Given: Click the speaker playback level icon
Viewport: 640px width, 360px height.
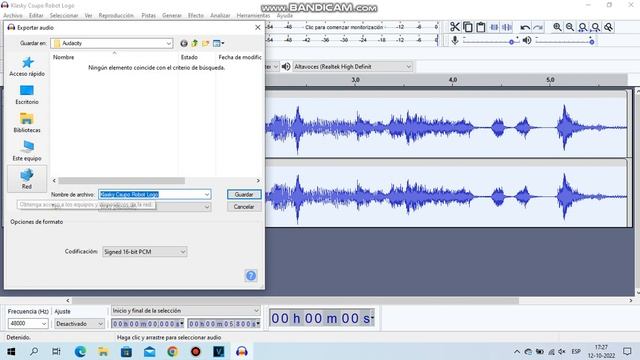Looking at the screenshot, I should click(527, 40).
